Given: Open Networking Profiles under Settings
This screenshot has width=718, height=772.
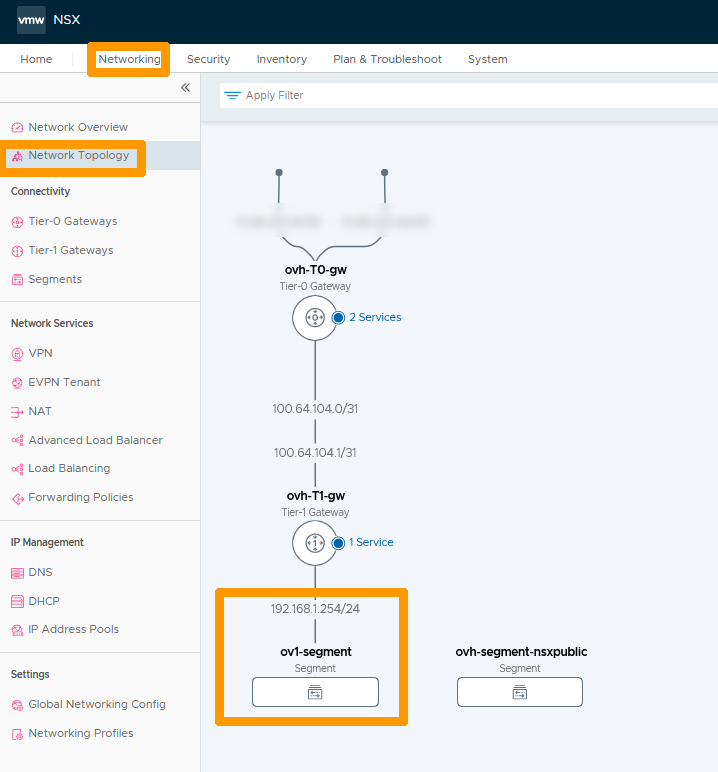Looking at the screenshot, I should (x=80, y=733).
